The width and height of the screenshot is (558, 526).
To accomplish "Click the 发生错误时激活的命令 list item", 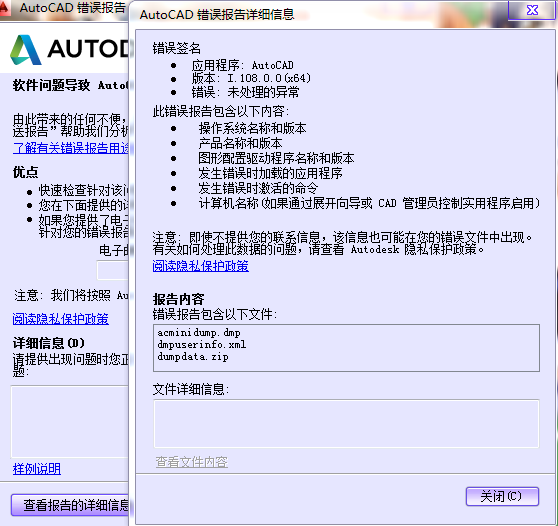I will (258, 188).
